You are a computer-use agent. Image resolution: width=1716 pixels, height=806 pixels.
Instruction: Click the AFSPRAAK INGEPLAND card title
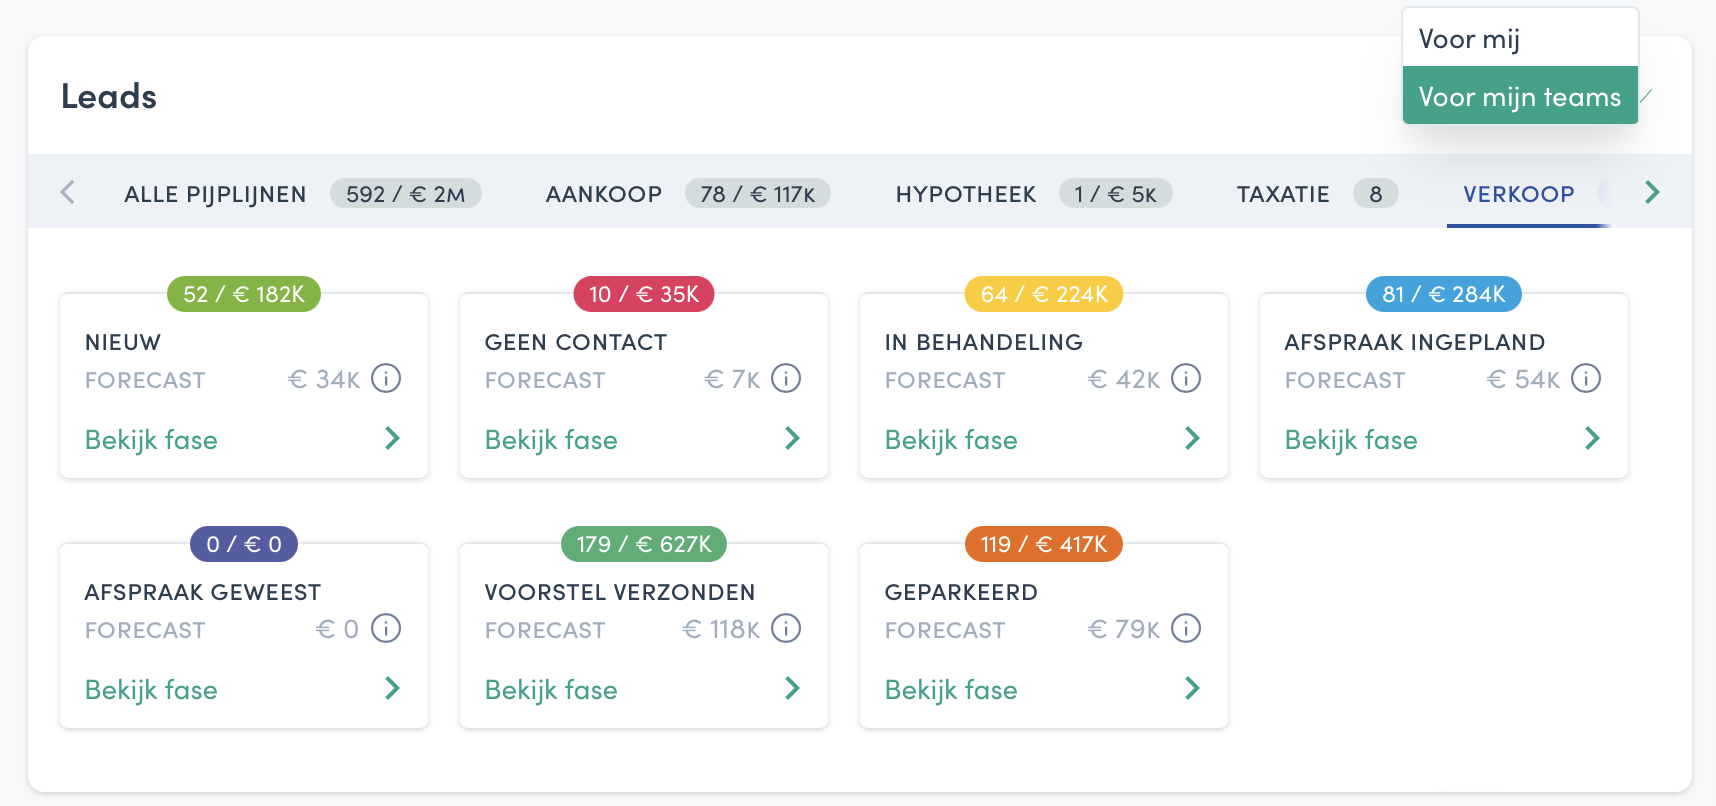click(x=1414, y=342)
